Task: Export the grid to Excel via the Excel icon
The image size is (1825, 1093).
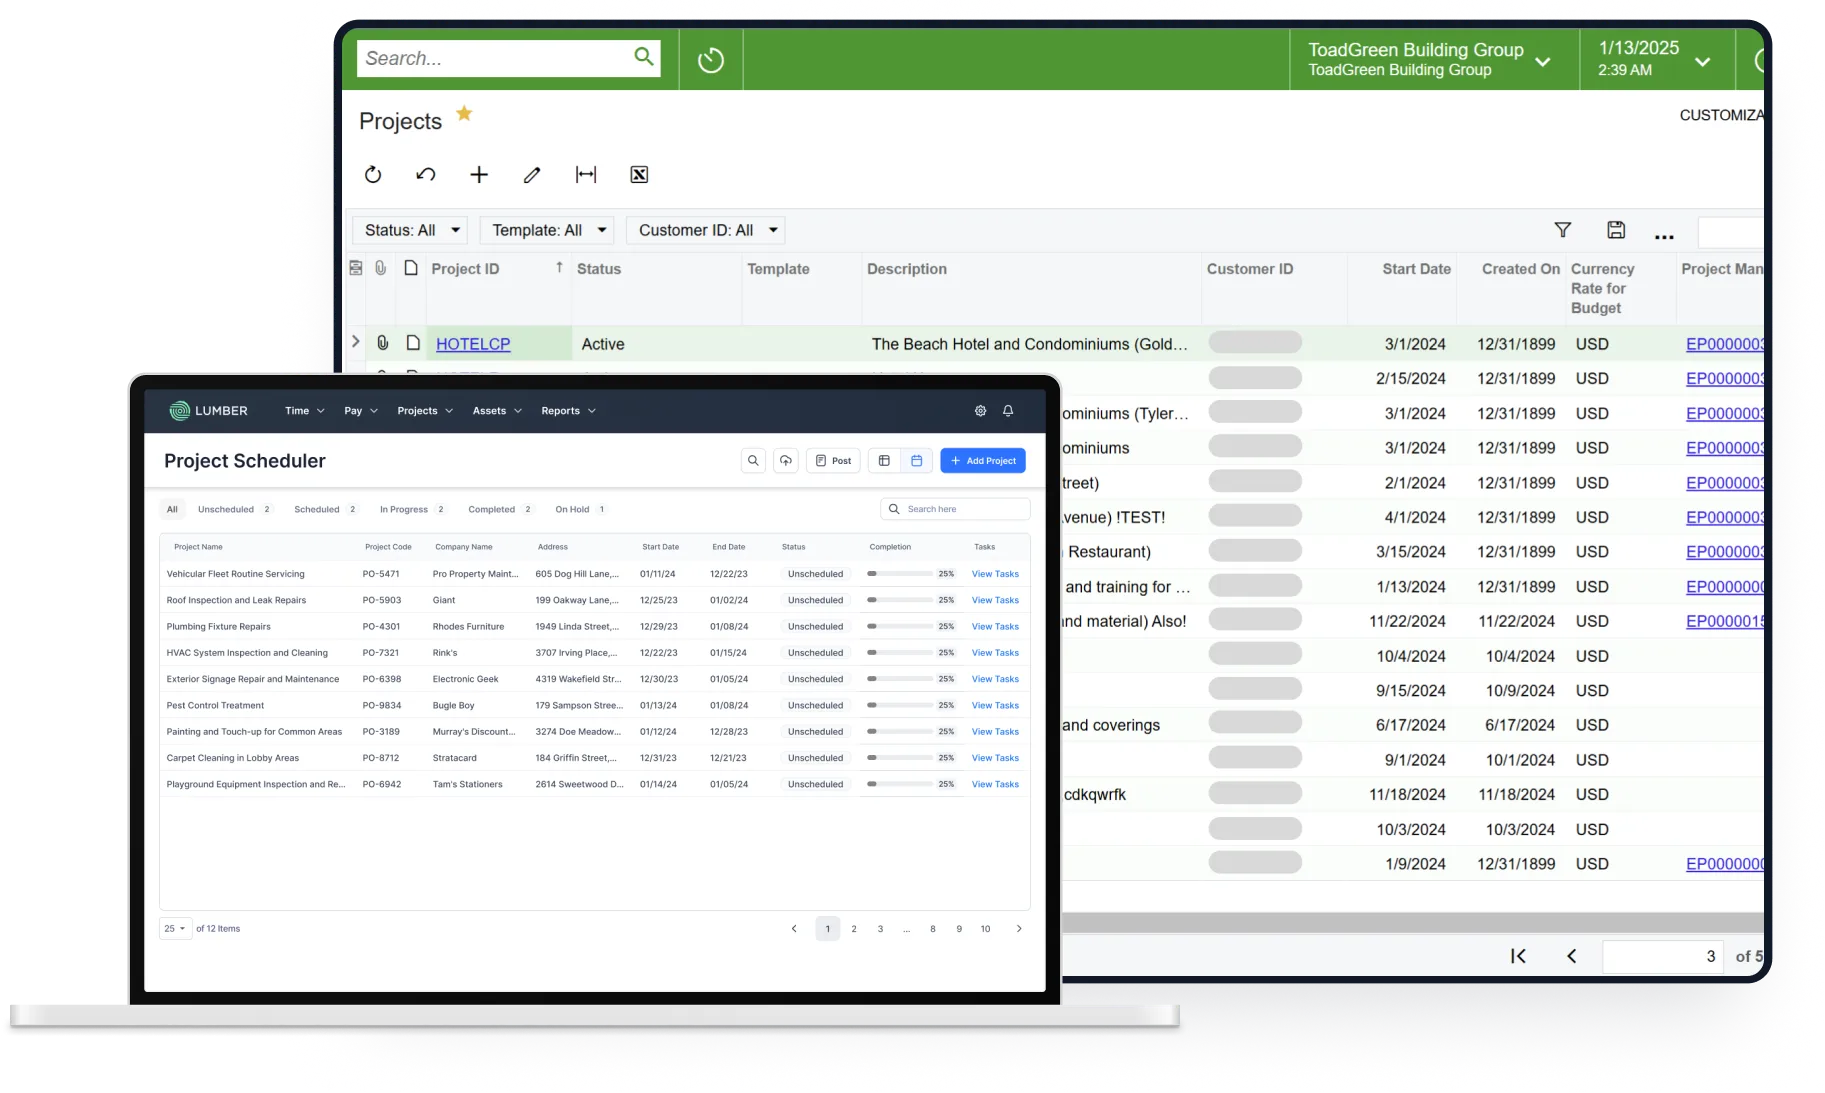Action: (639, 174)
